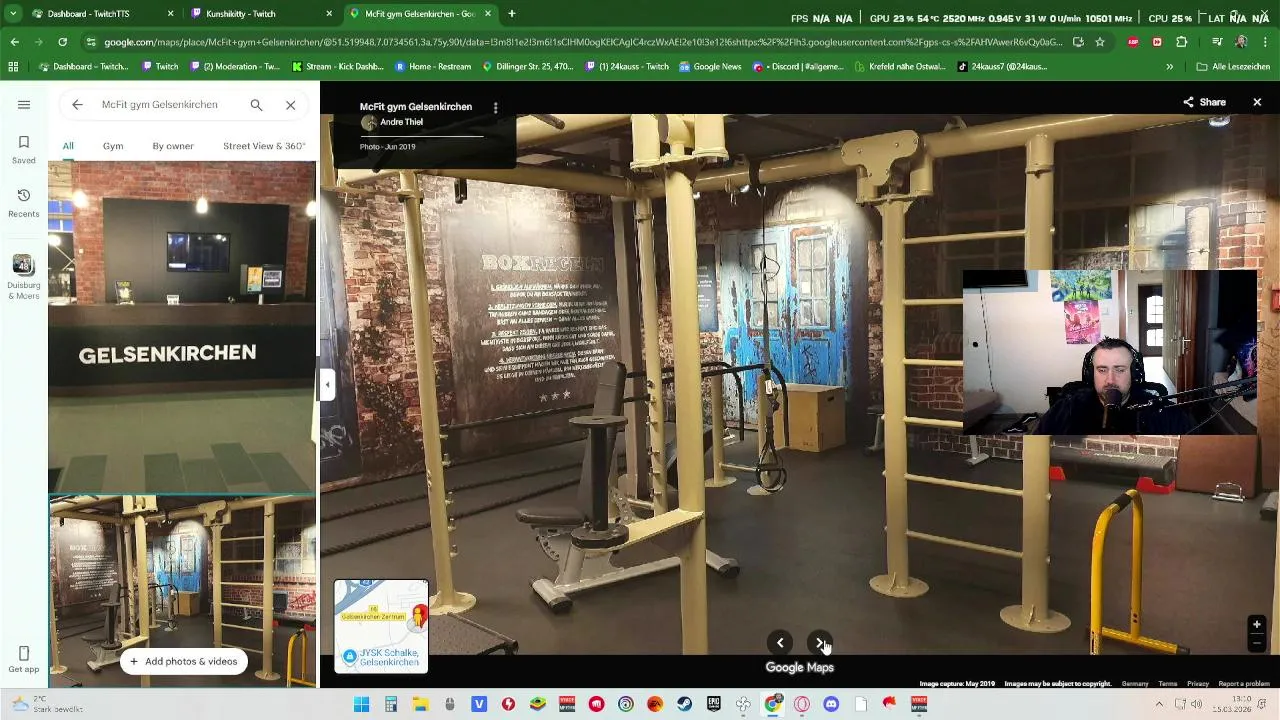Show hidden system tray icons
Image resolution: width=1280 pixels, height=720 pixels.
click(x=1159, y=704)
